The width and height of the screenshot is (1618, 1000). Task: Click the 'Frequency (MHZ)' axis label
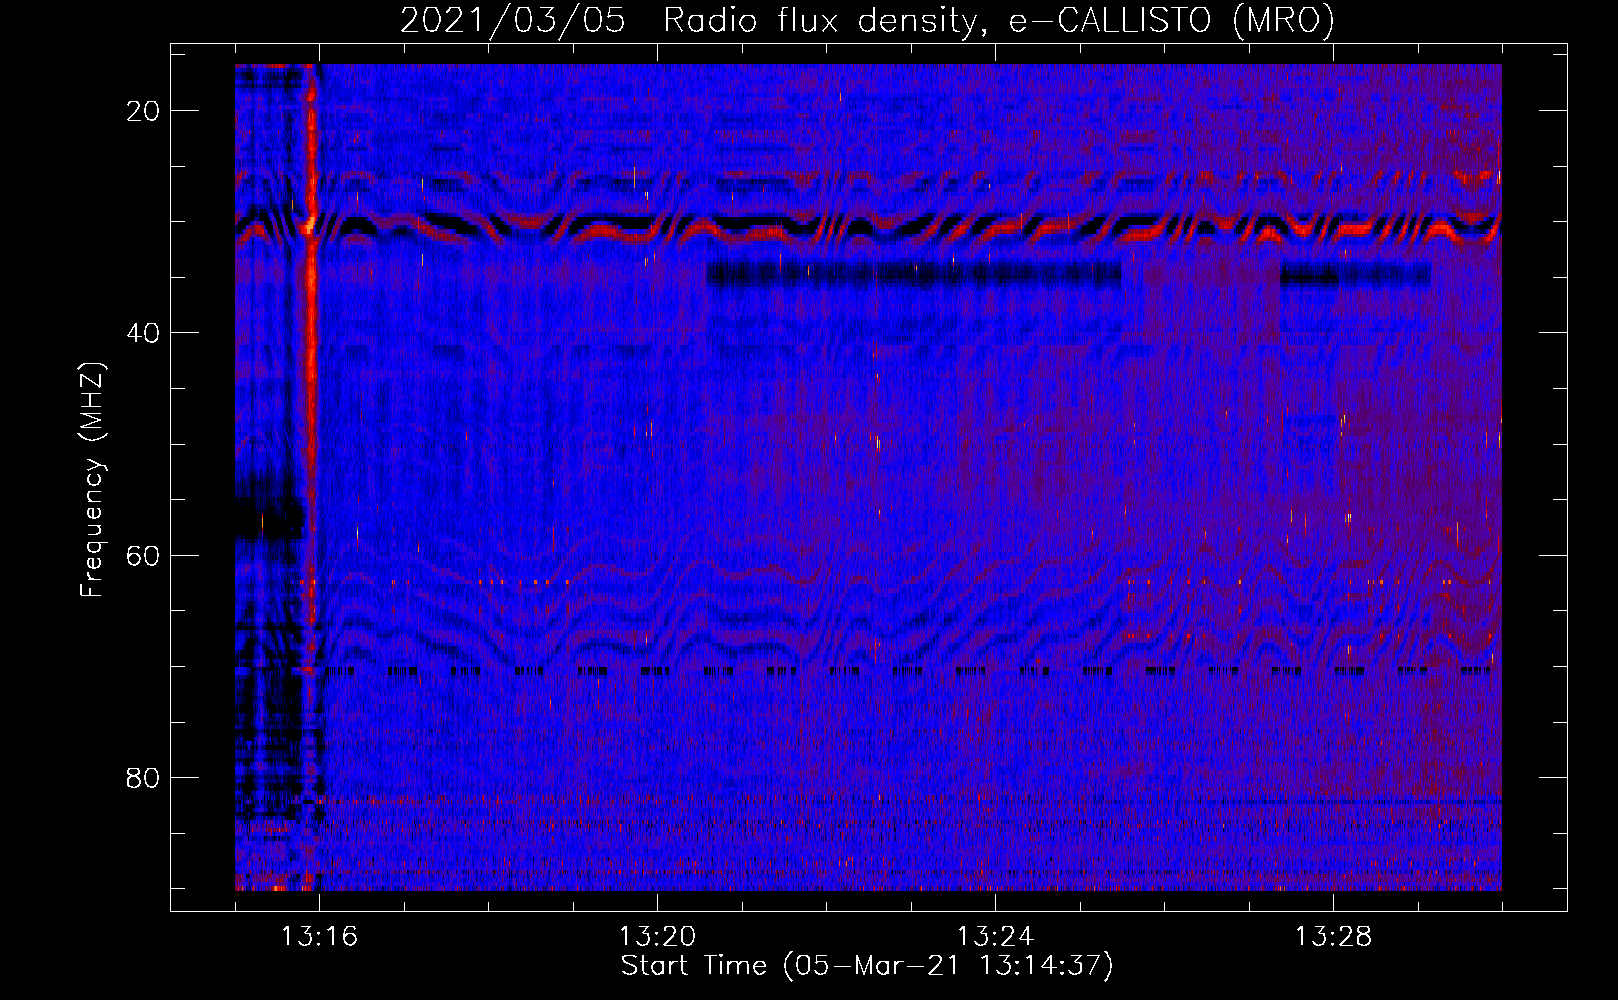[91, 480]
